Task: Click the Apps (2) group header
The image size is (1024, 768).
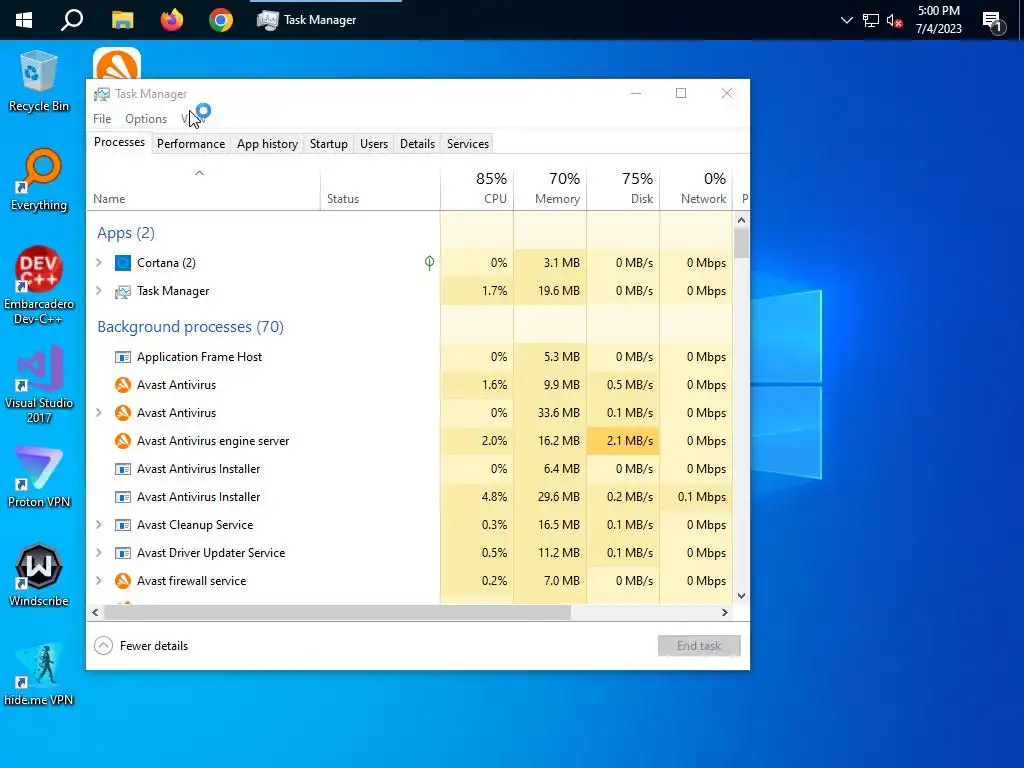Action: [126, 233]
